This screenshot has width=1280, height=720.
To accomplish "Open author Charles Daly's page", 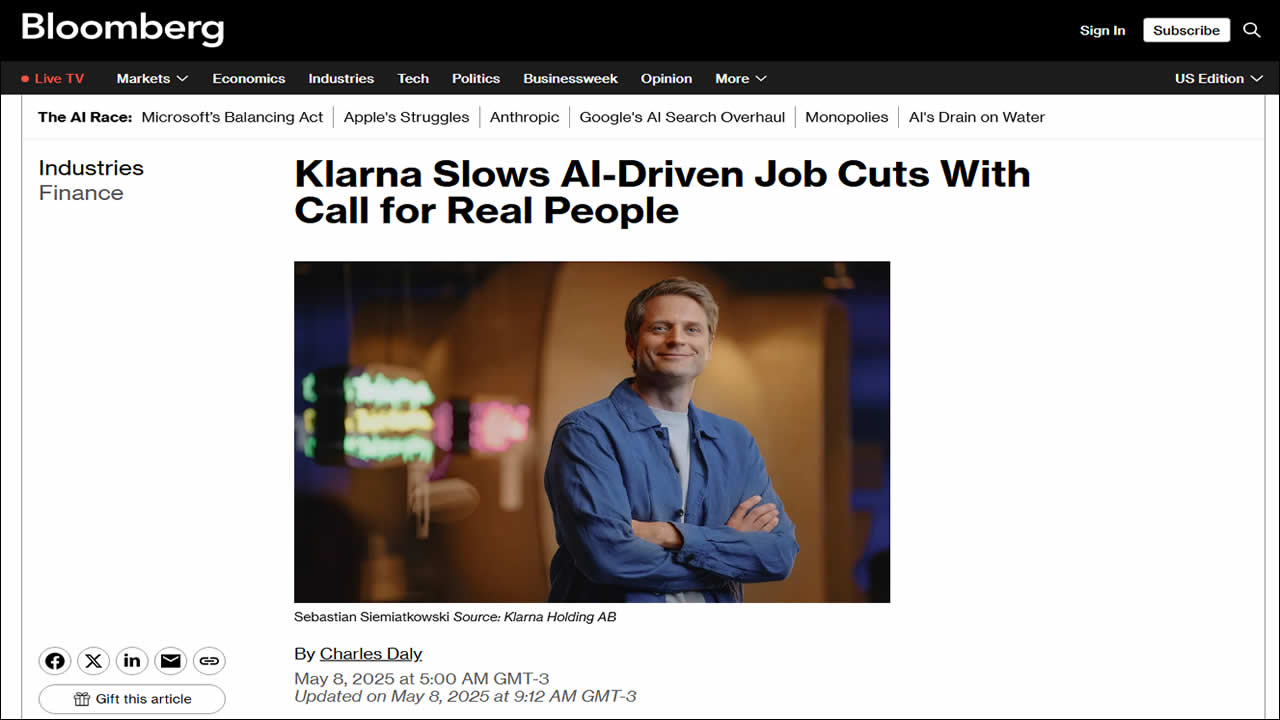I will coord(371,653).
